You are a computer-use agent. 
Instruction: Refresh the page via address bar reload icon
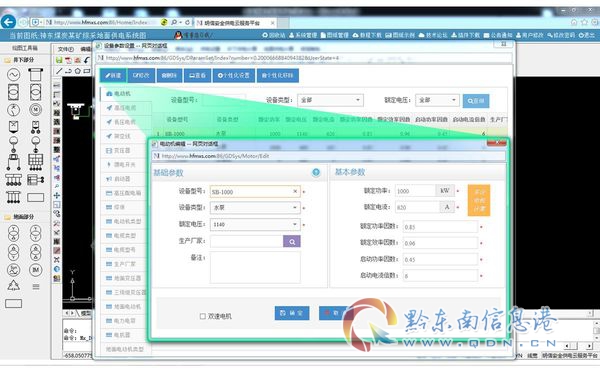pos(188,23)
